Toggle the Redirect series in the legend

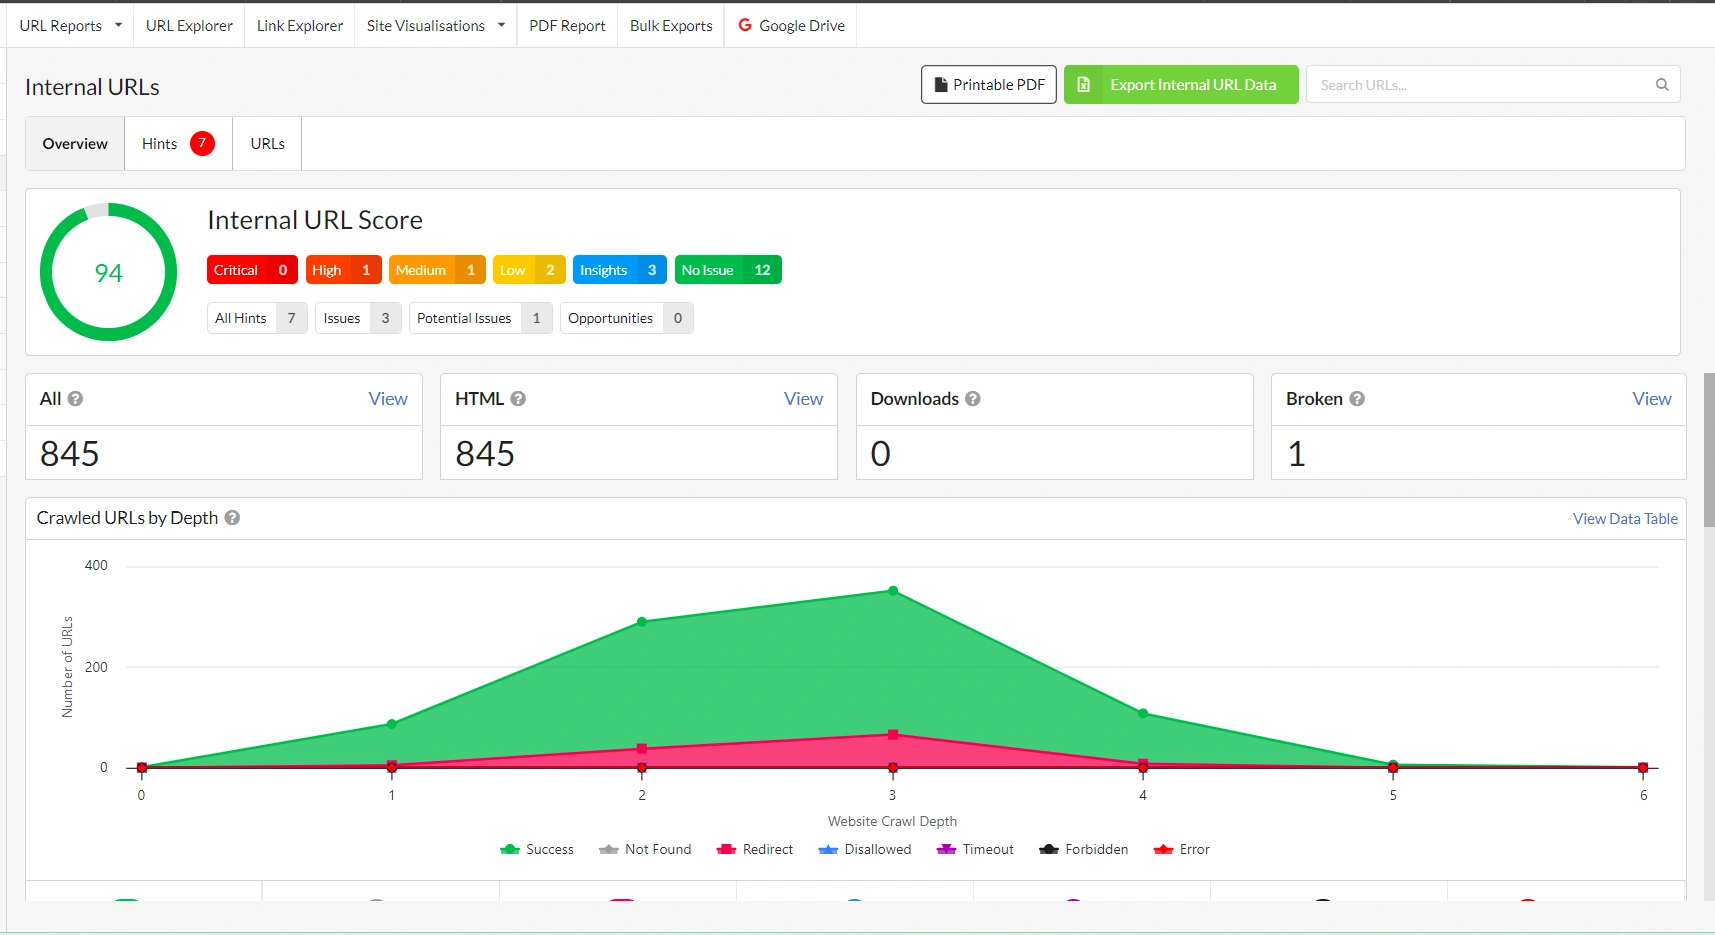[x=756, y=849]
